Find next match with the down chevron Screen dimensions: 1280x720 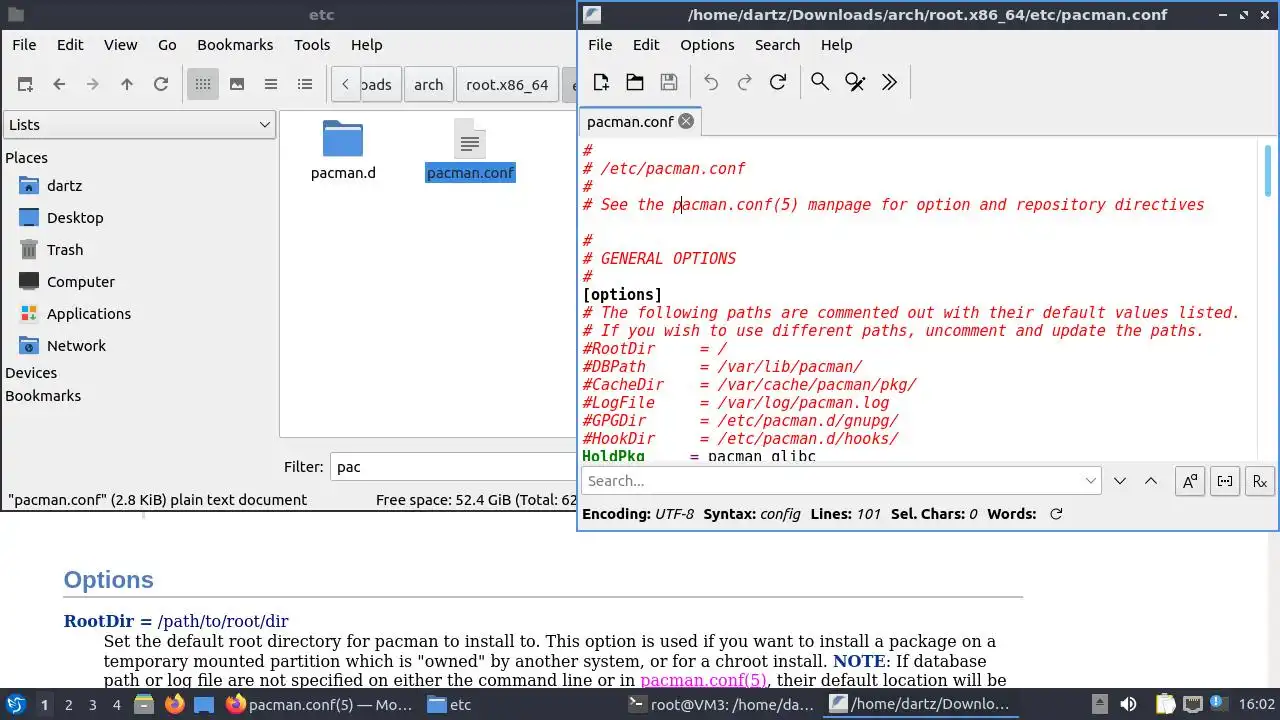[1120, 481]
